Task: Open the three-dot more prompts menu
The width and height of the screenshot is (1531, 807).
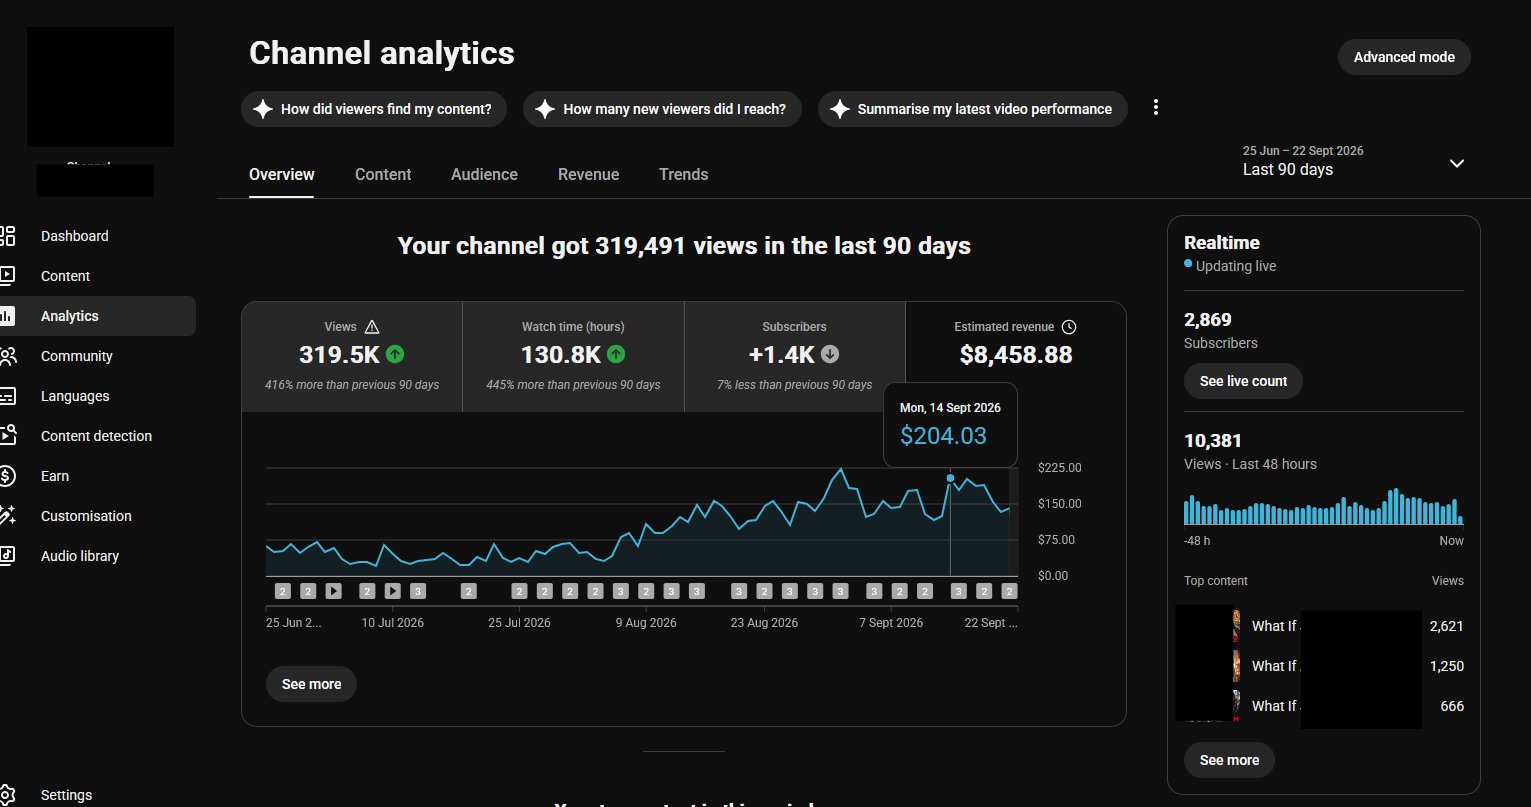Action: pyautogui.click(x=1156, y=108)
